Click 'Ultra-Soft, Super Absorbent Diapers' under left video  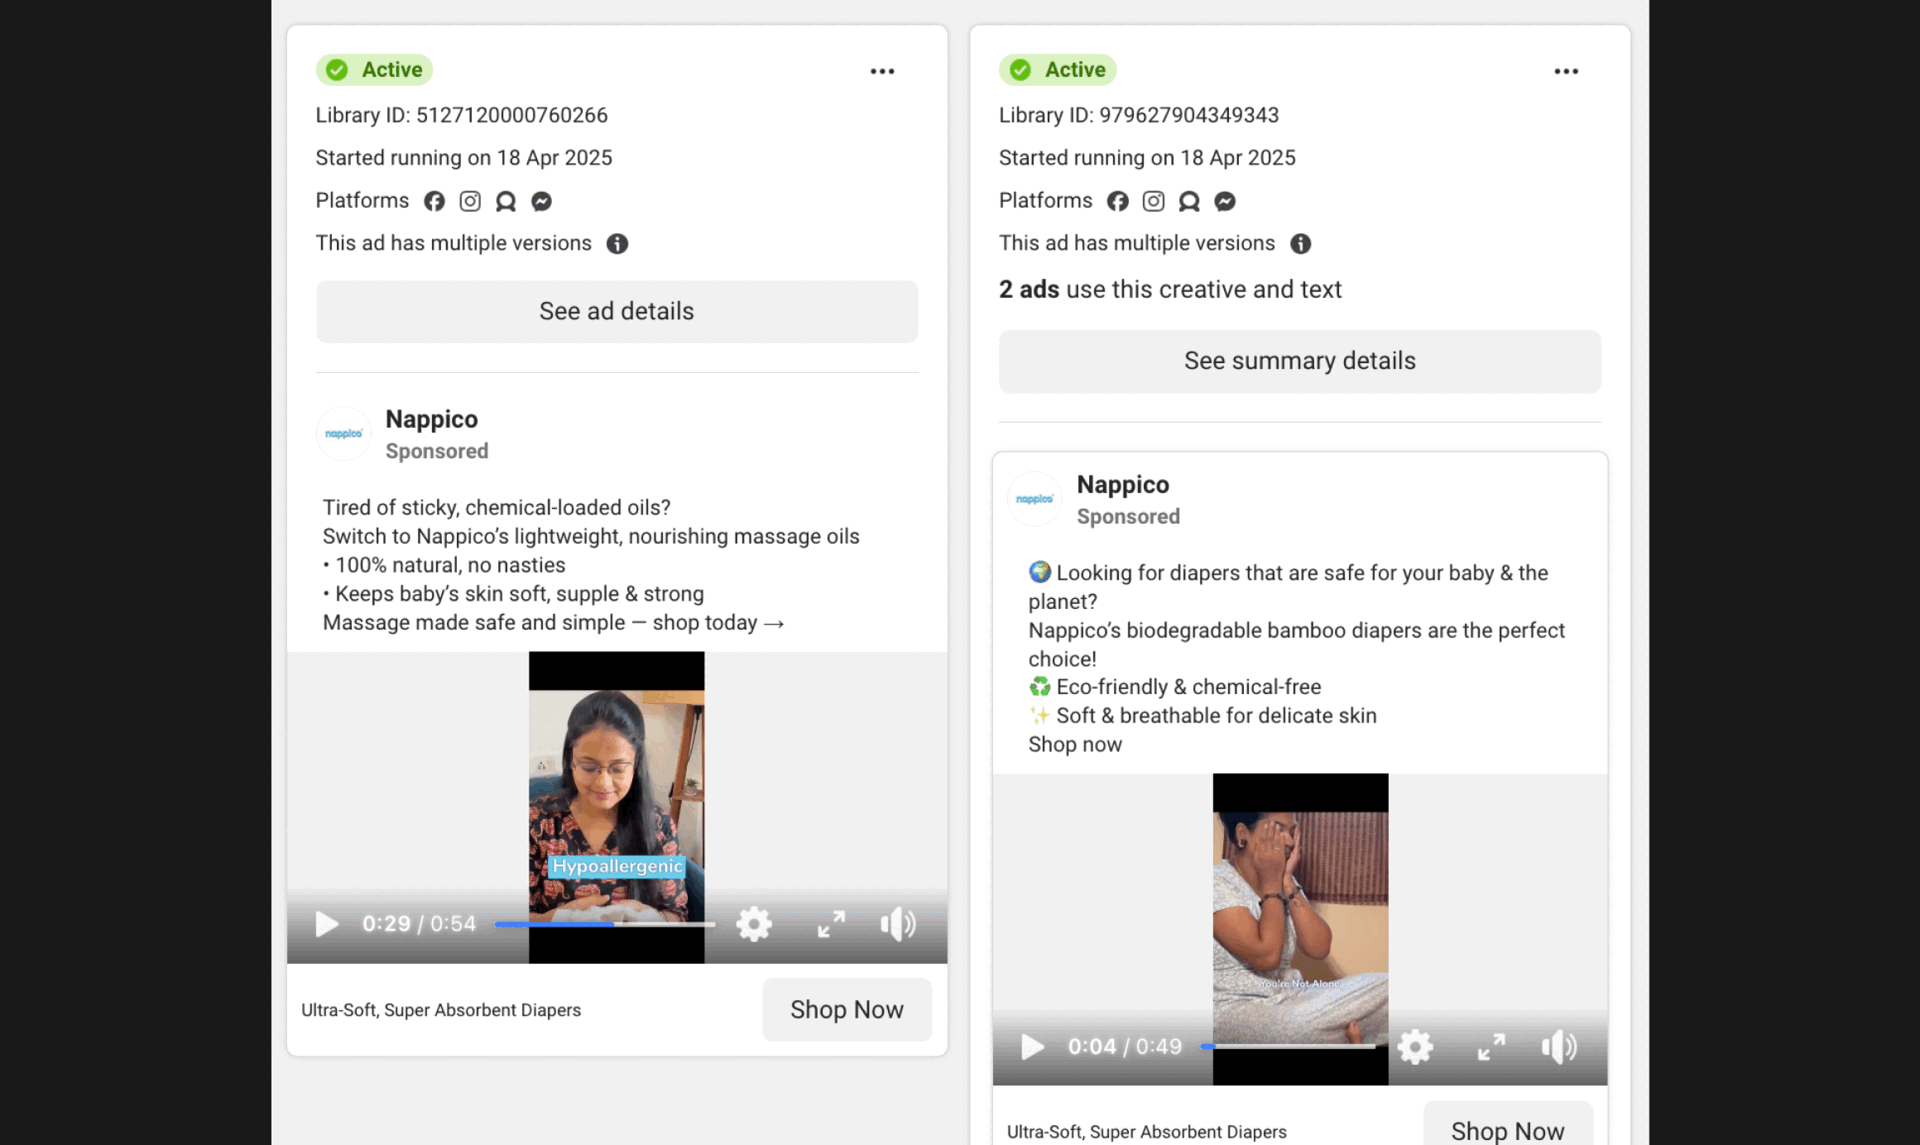pos(441,1010)
